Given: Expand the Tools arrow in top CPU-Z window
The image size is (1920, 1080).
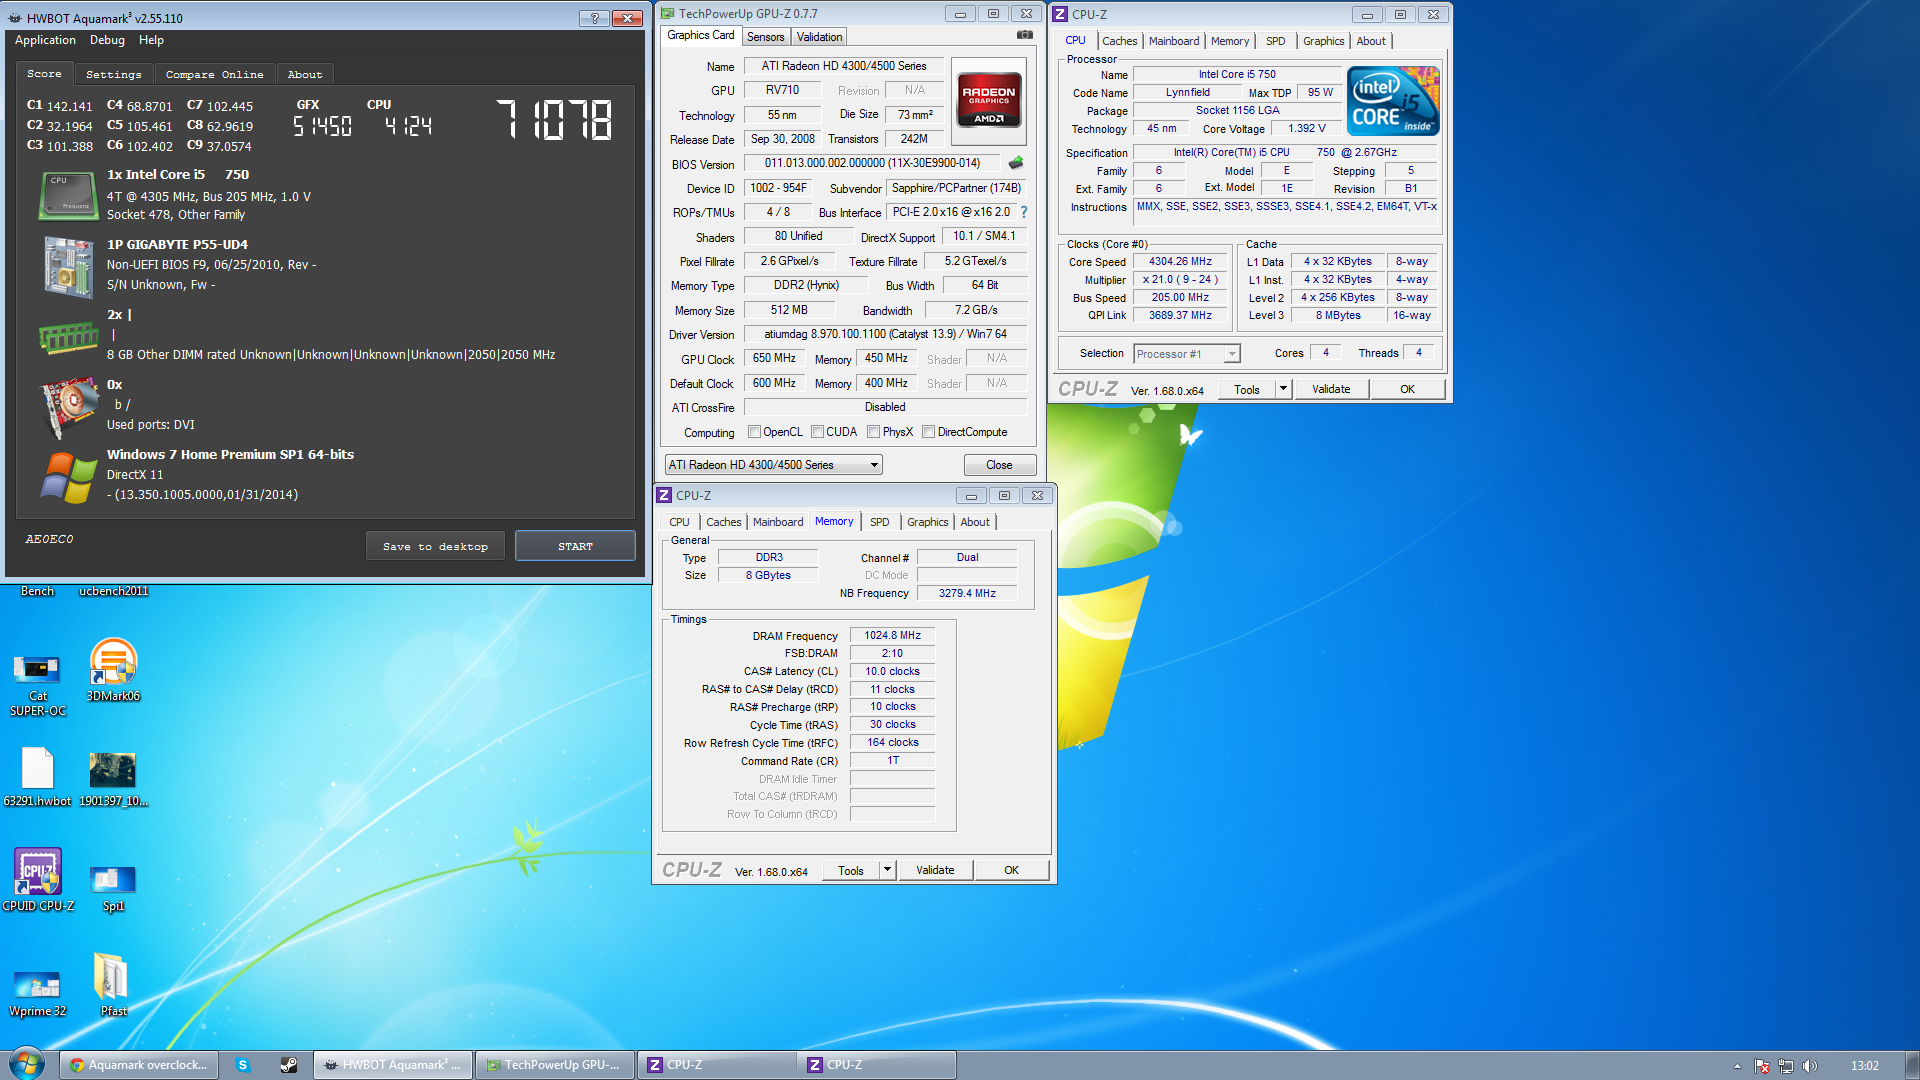Looking at the screenshot, I should pos(1283,389).
